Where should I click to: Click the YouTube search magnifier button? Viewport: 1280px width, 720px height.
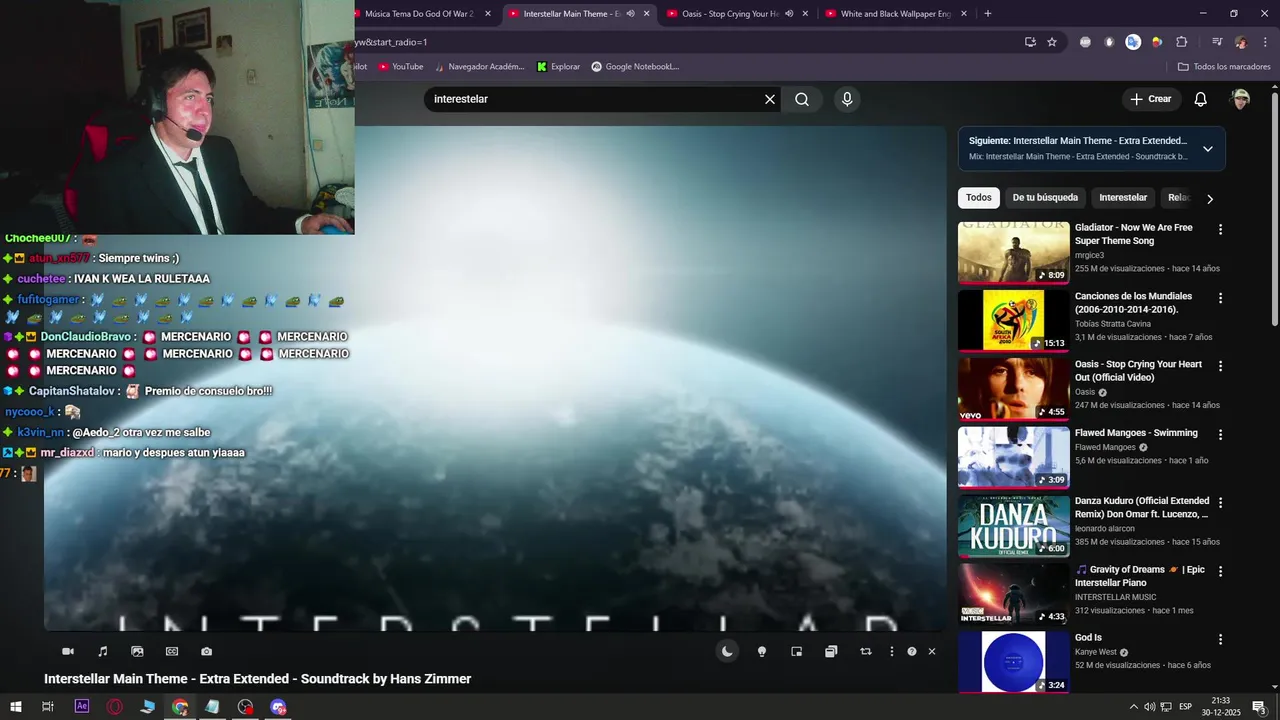pos(802,99)
